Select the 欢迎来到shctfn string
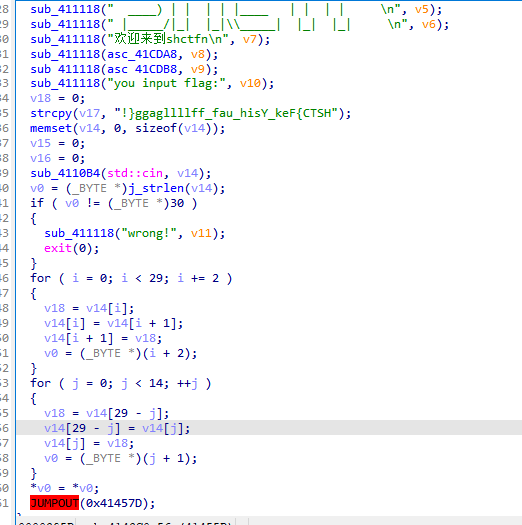This screenshot has height=525, width=522. click(x=168, y=39)
